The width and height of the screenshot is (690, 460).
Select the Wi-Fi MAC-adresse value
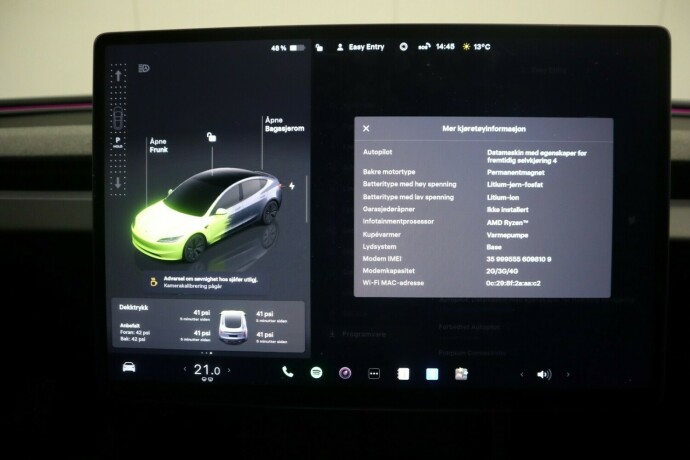tap(513, 283)
